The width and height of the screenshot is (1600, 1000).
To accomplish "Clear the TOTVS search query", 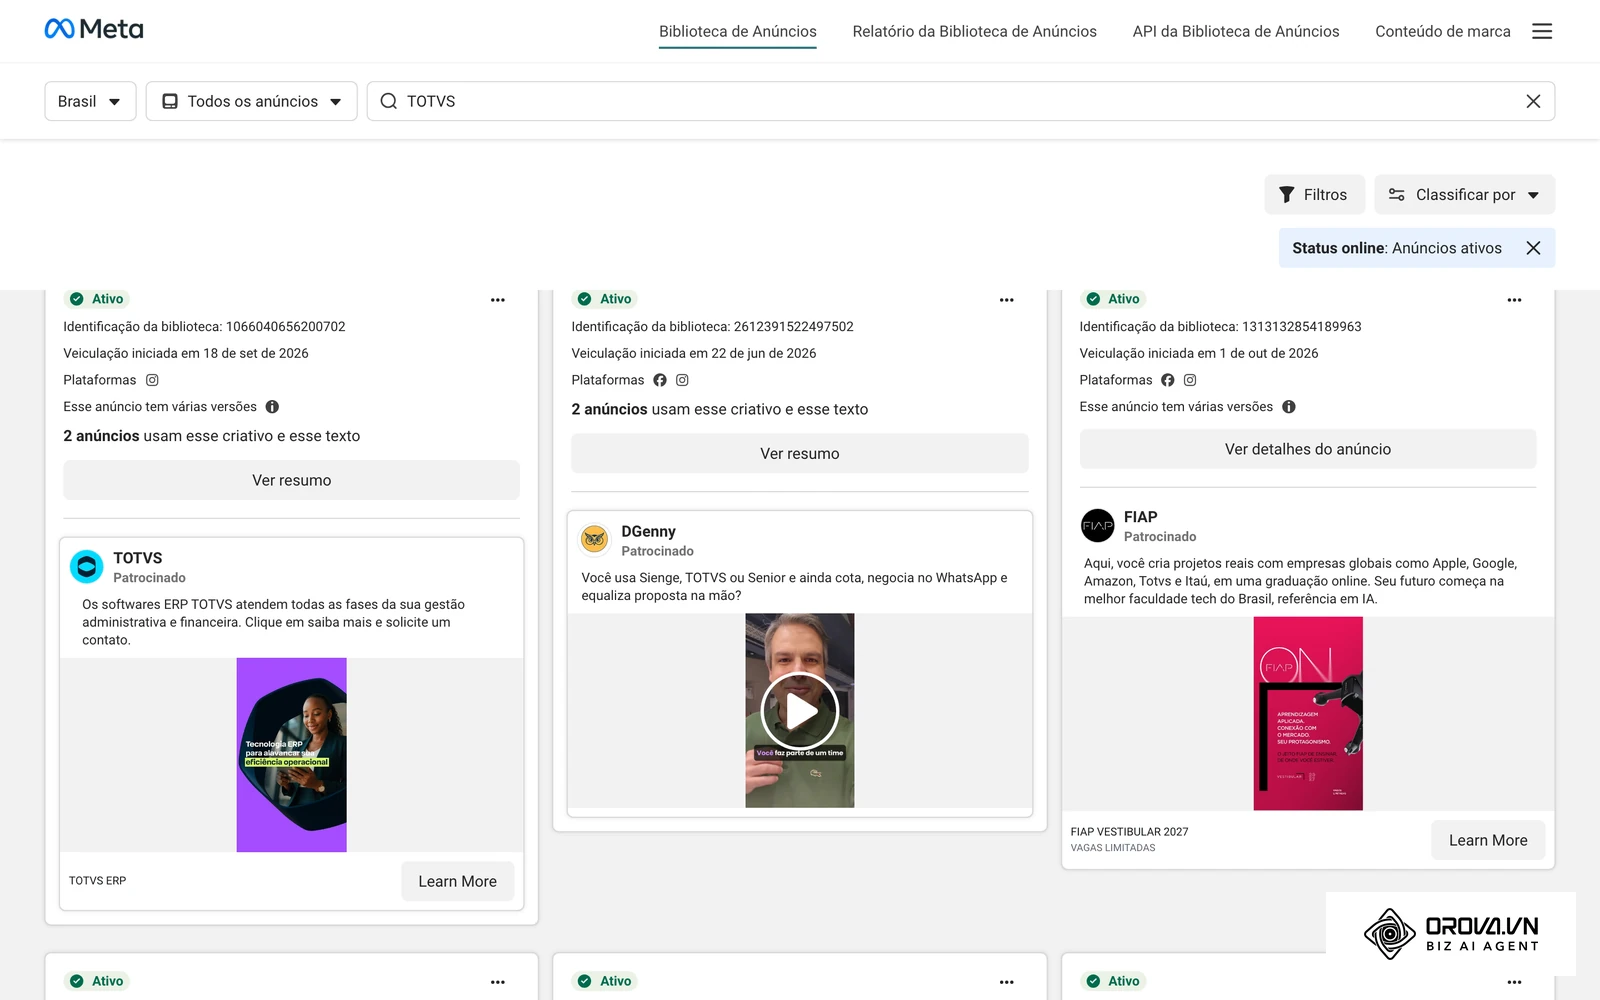I will 1533,101.
